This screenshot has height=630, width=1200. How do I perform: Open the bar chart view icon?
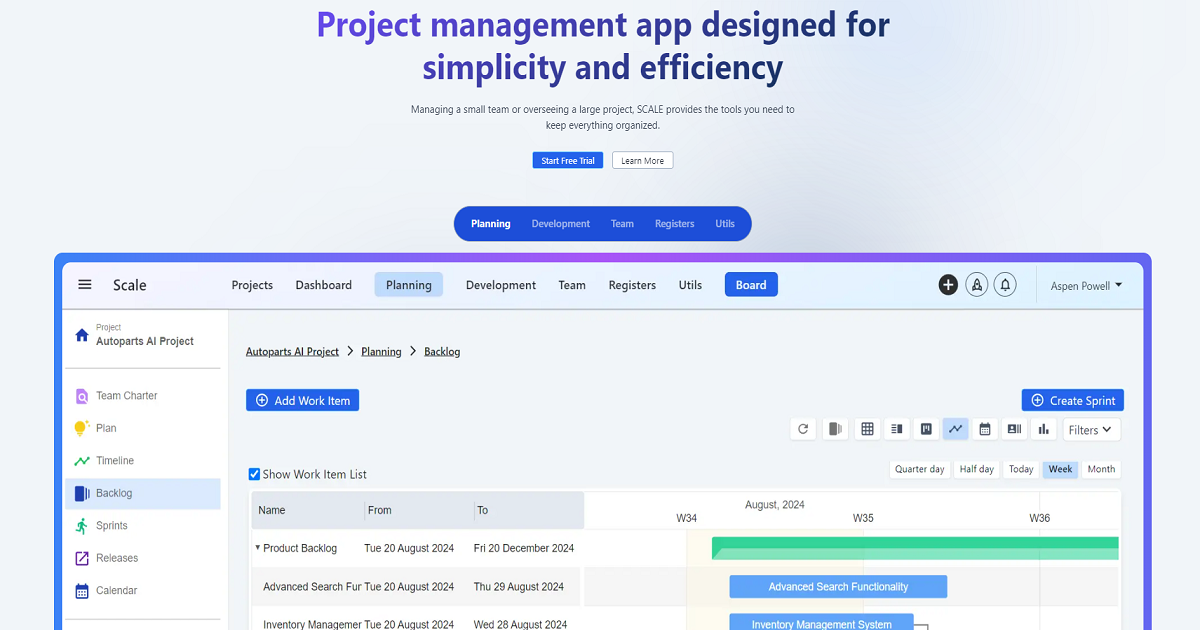(x=1043, y=429)
